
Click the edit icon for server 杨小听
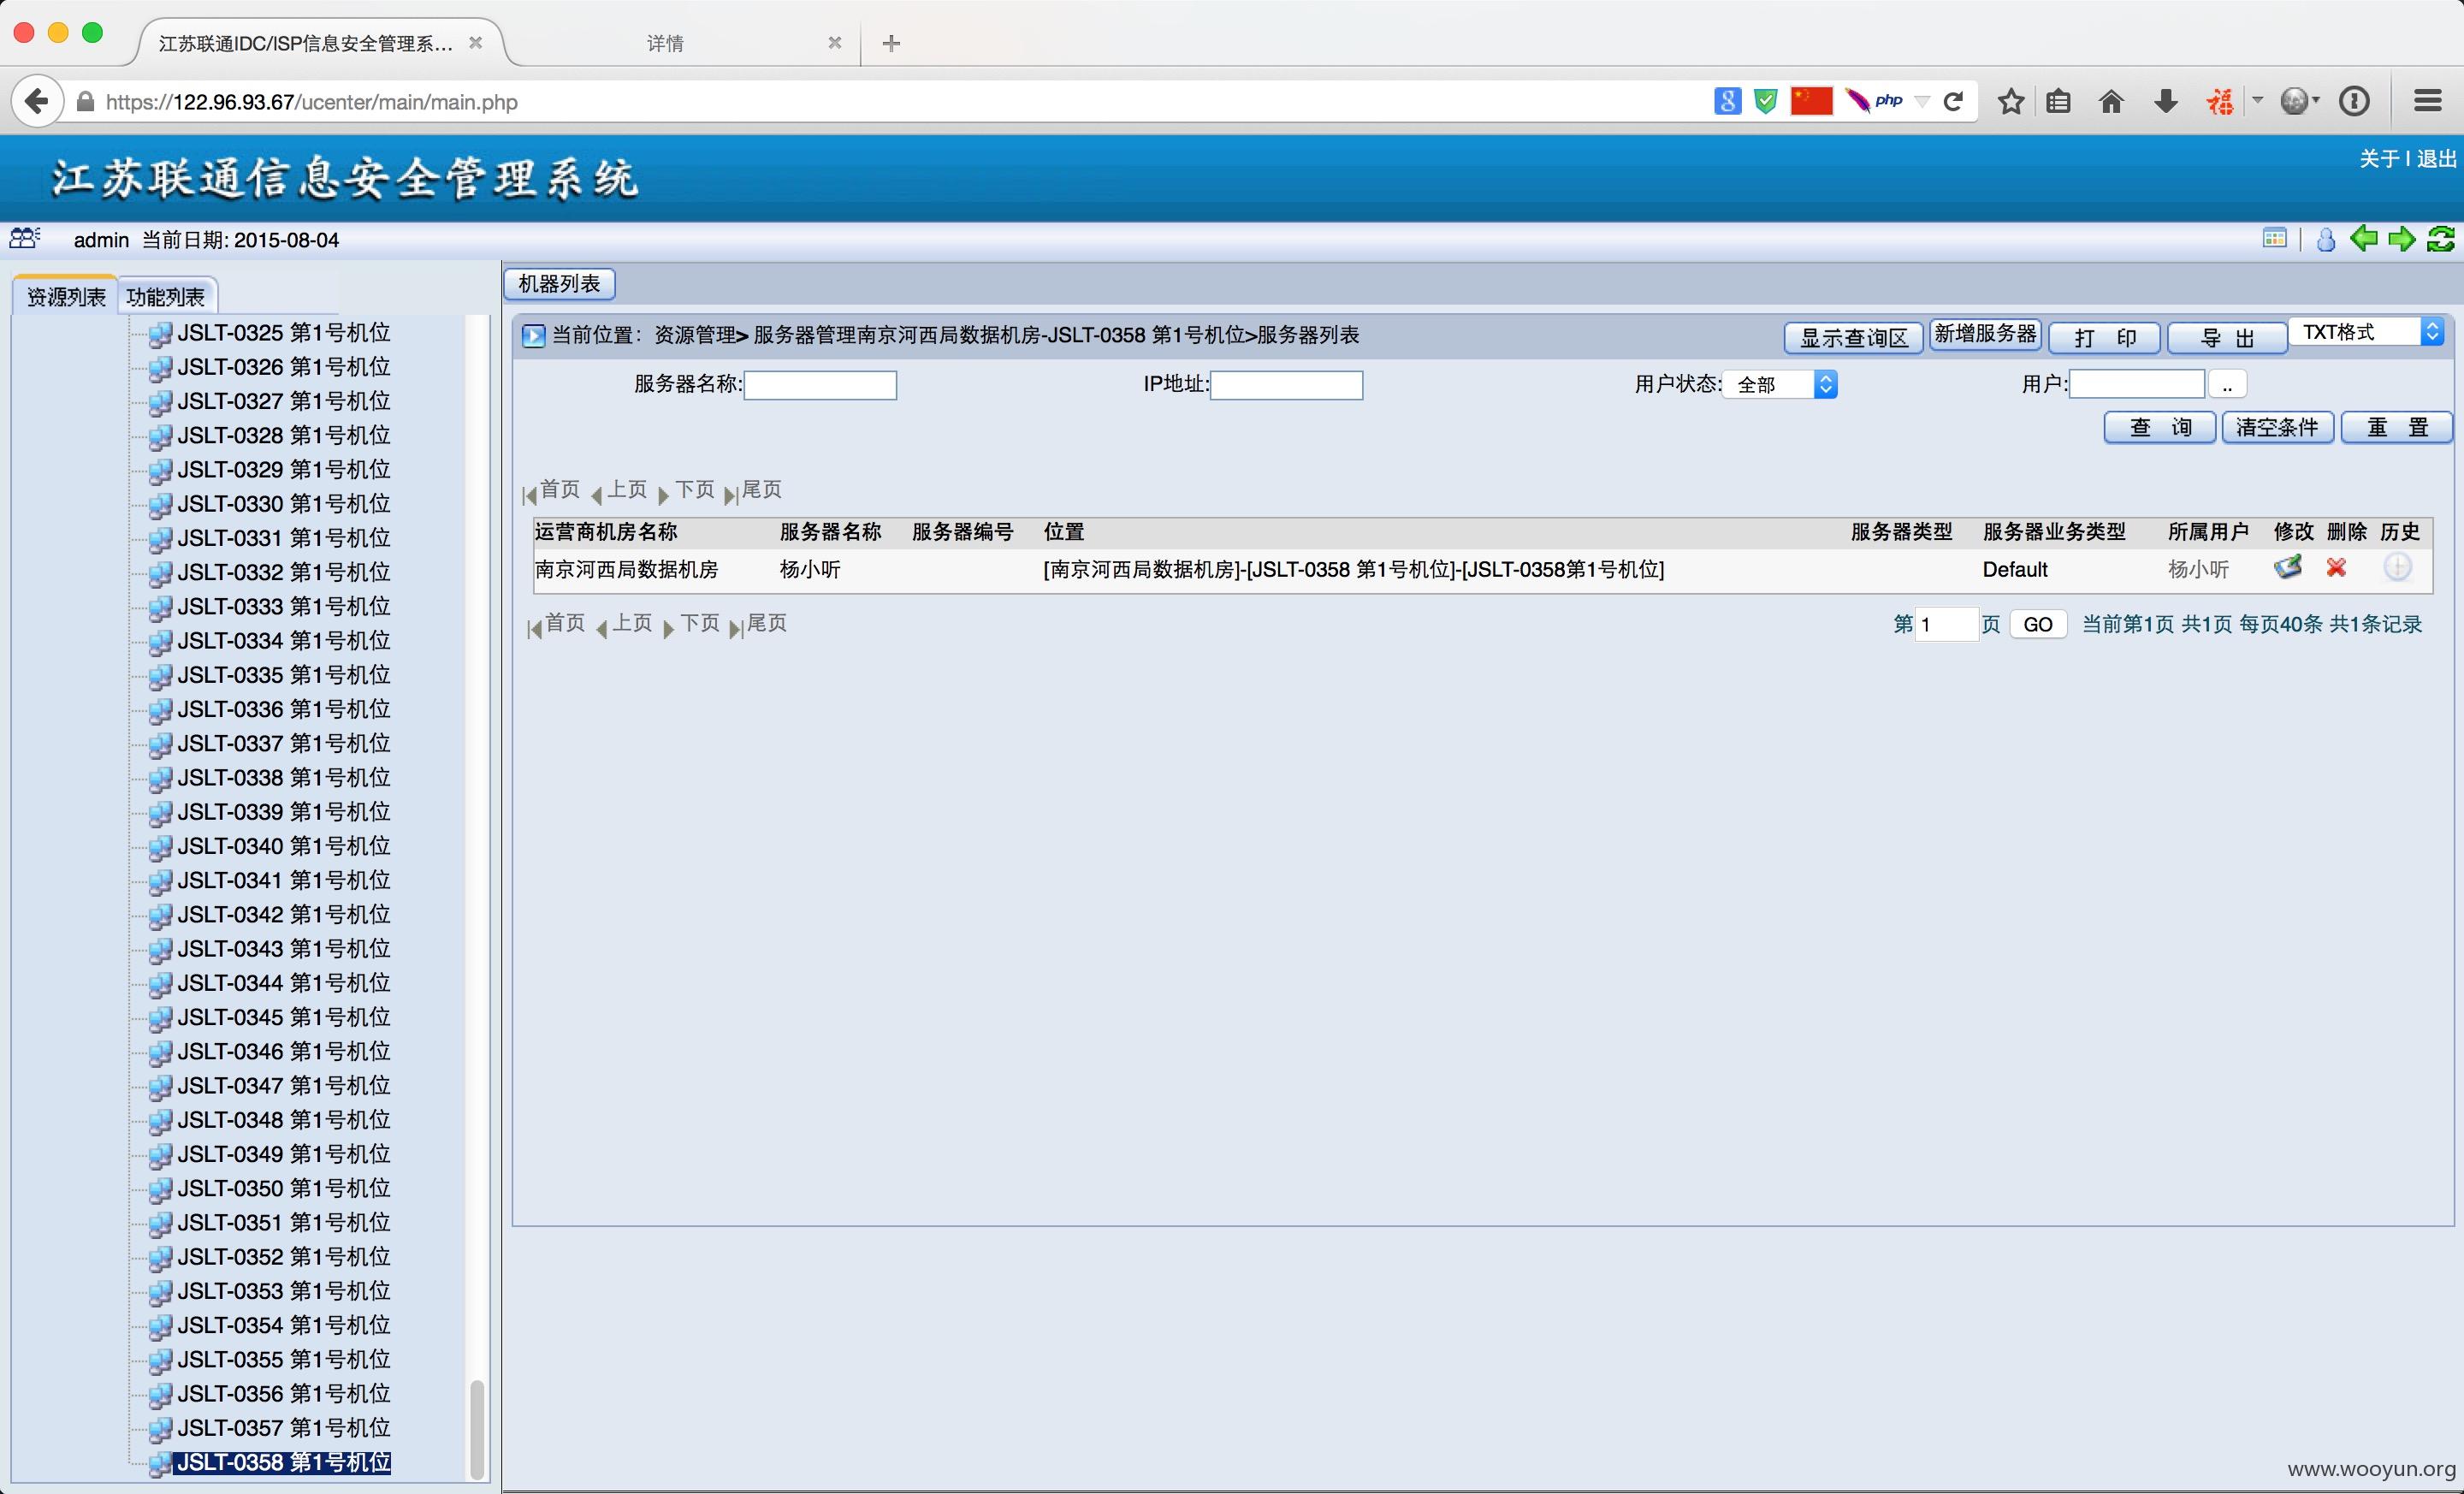2288,567
